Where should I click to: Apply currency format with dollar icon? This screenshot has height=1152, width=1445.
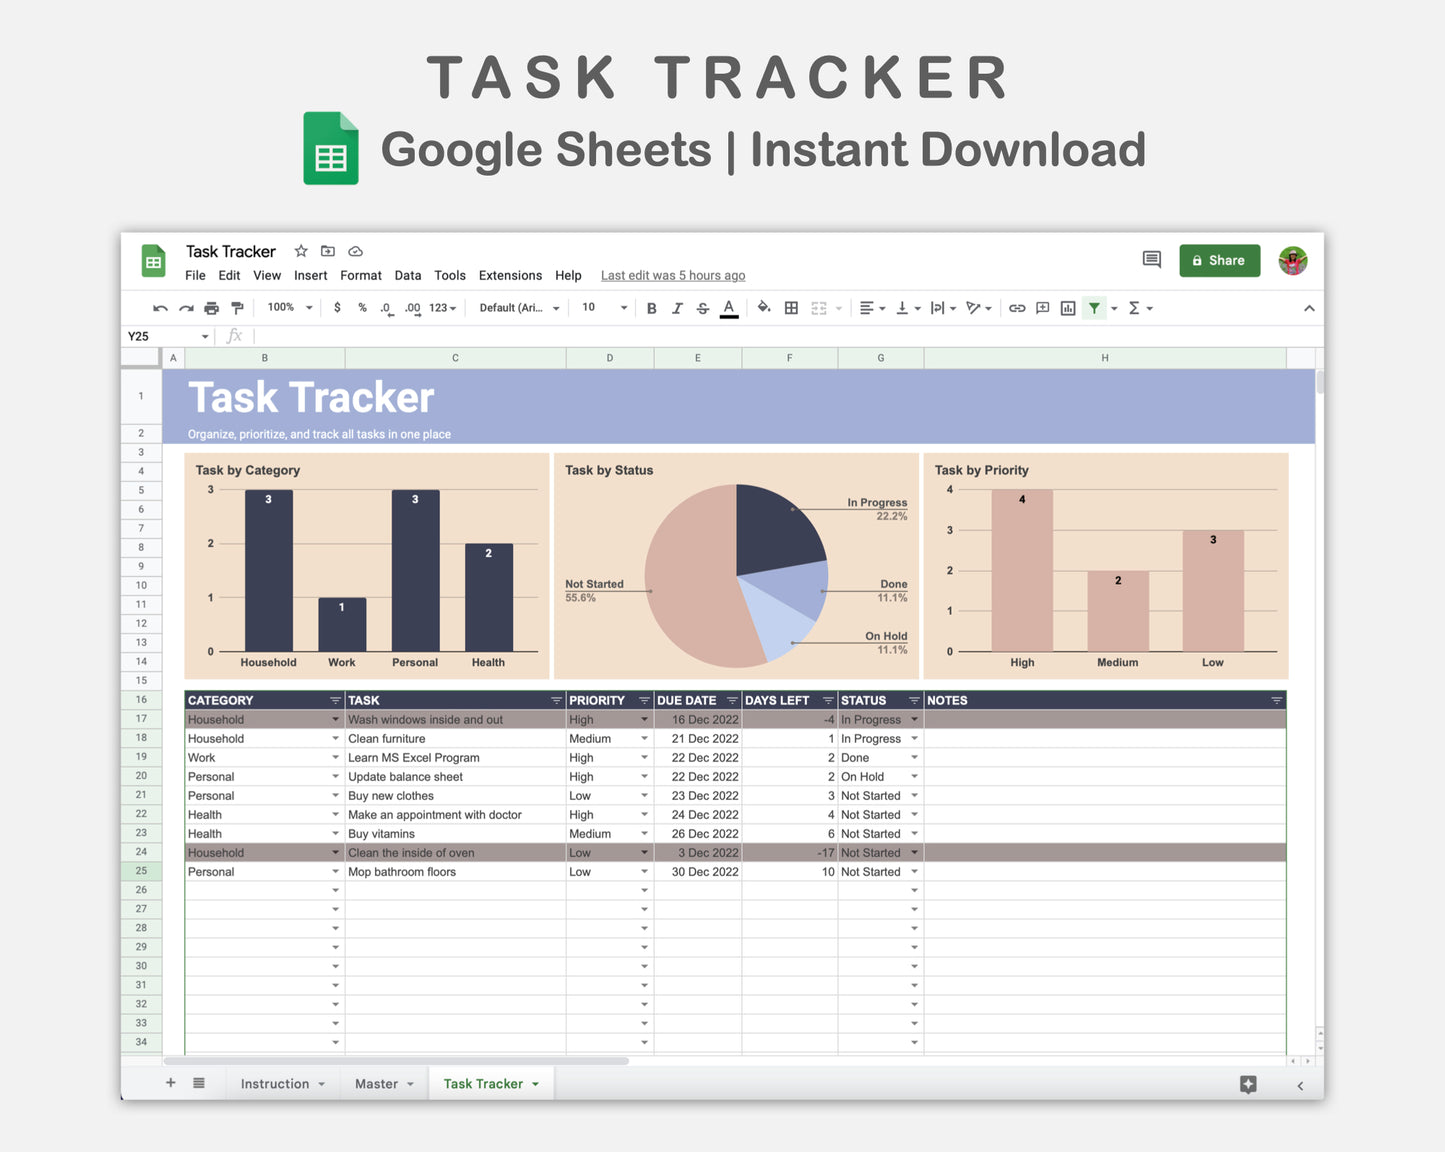337,308
